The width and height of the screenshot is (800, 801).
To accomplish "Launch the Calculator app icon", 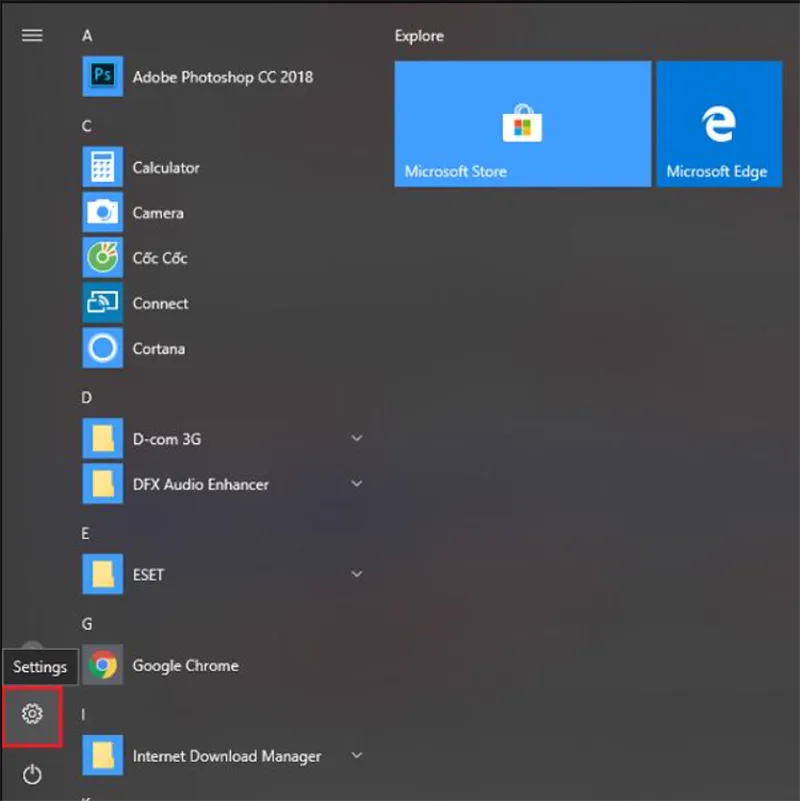I will pyautogui.click(x=102, y=167).
